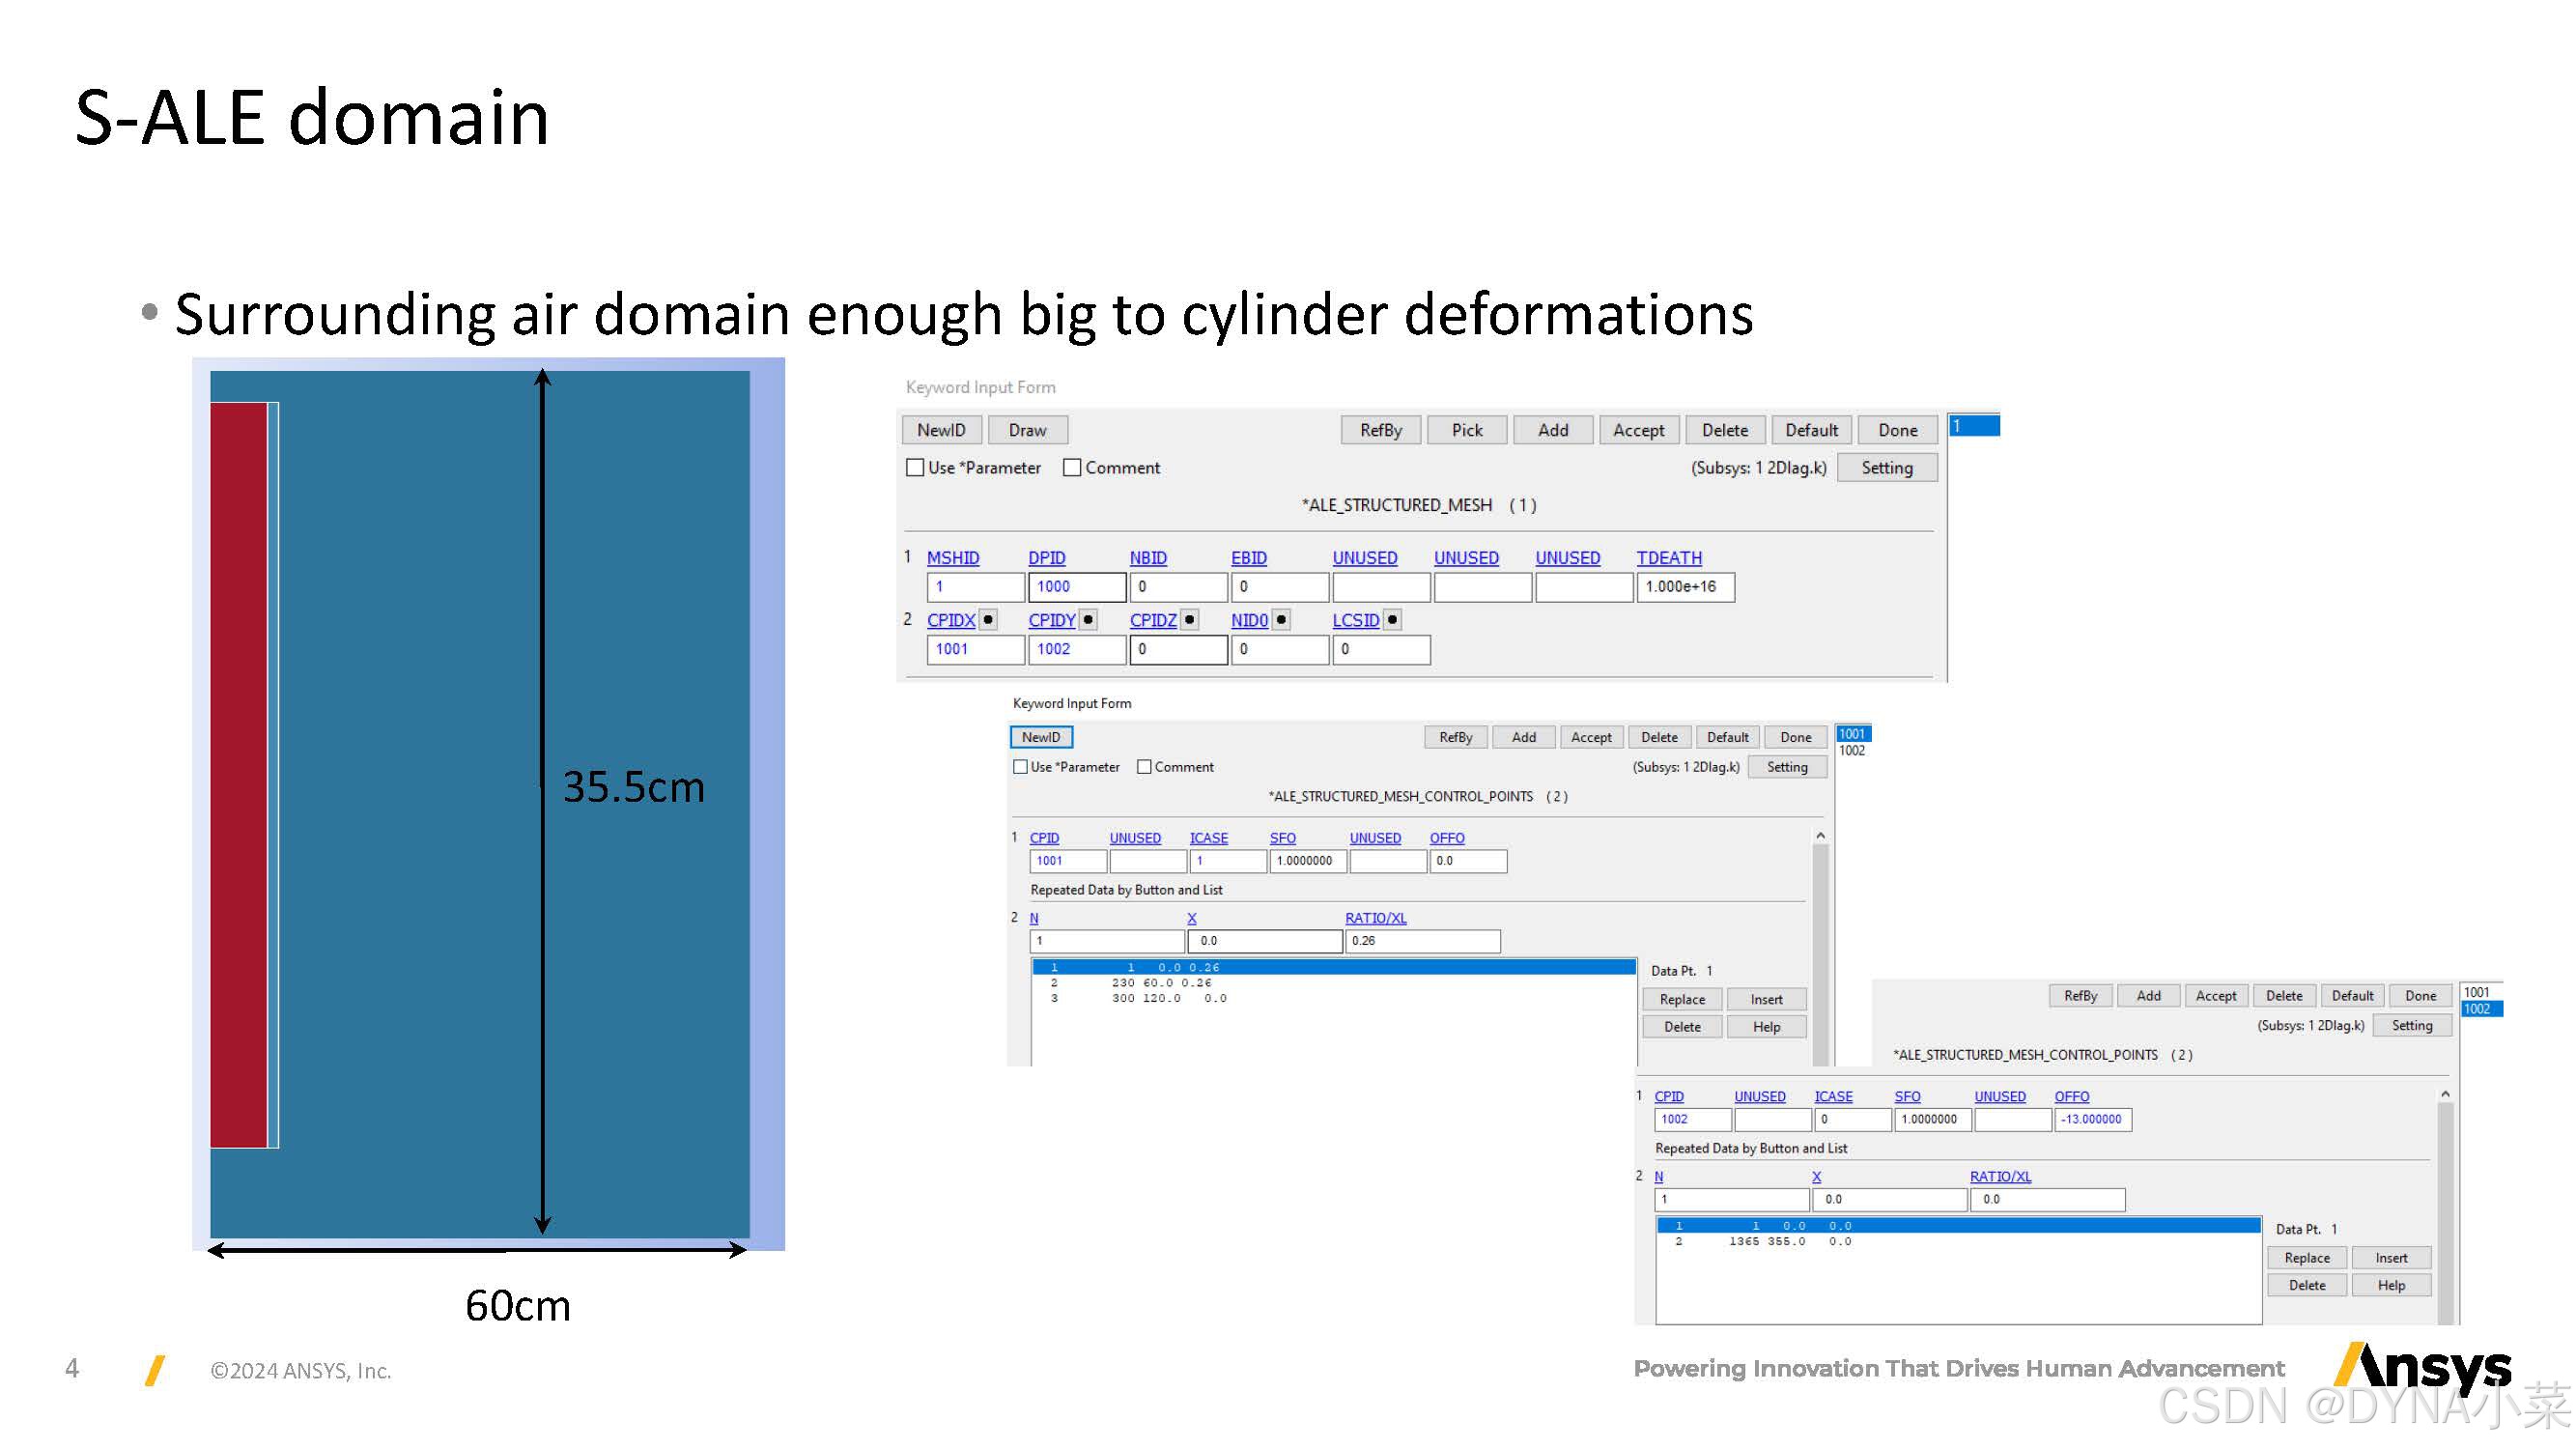Select 1002 in control points ID list
This screenshot has width=2576, height=1449.
point(1851,751)
